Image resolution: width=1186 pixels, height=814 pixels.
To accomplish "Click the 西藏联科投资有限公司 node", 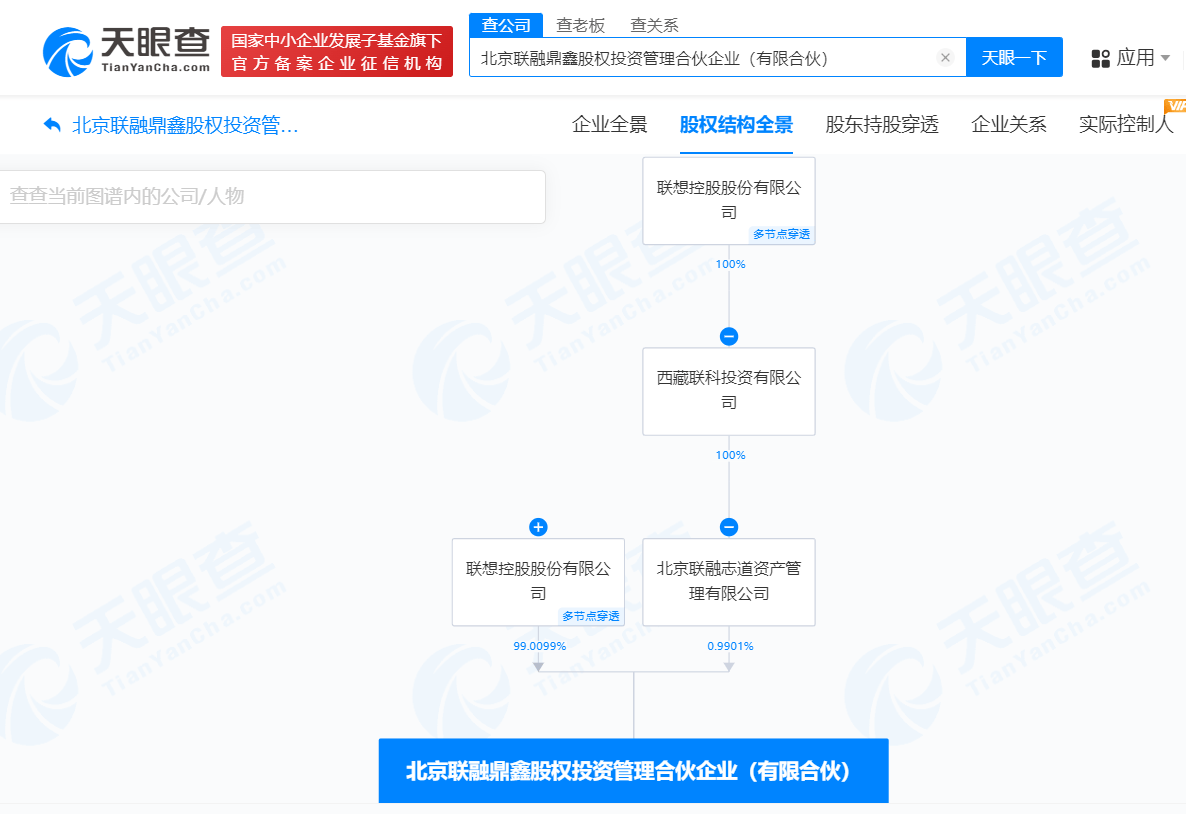I will [728, 391].
